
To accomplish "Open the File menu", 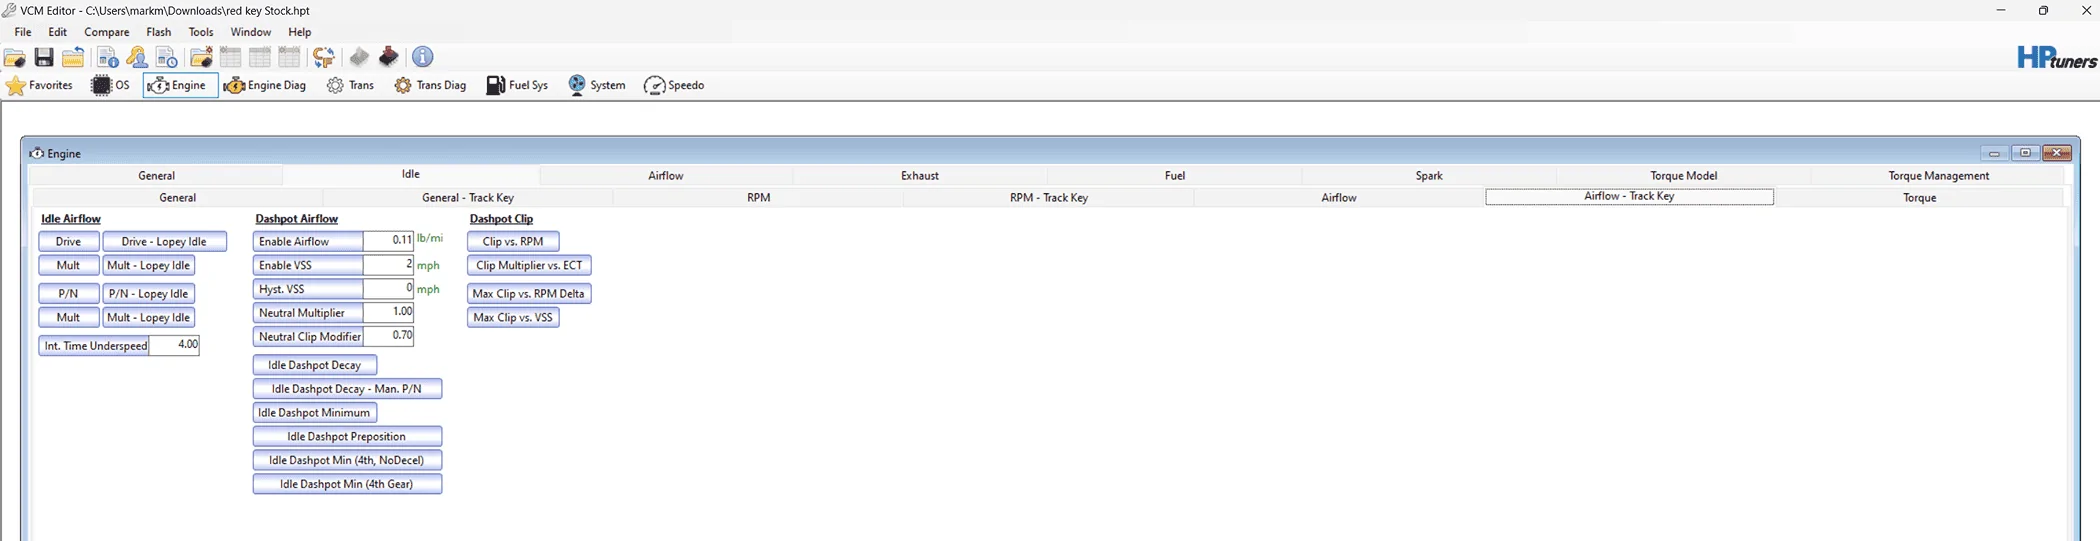I will tap(23, 32).
